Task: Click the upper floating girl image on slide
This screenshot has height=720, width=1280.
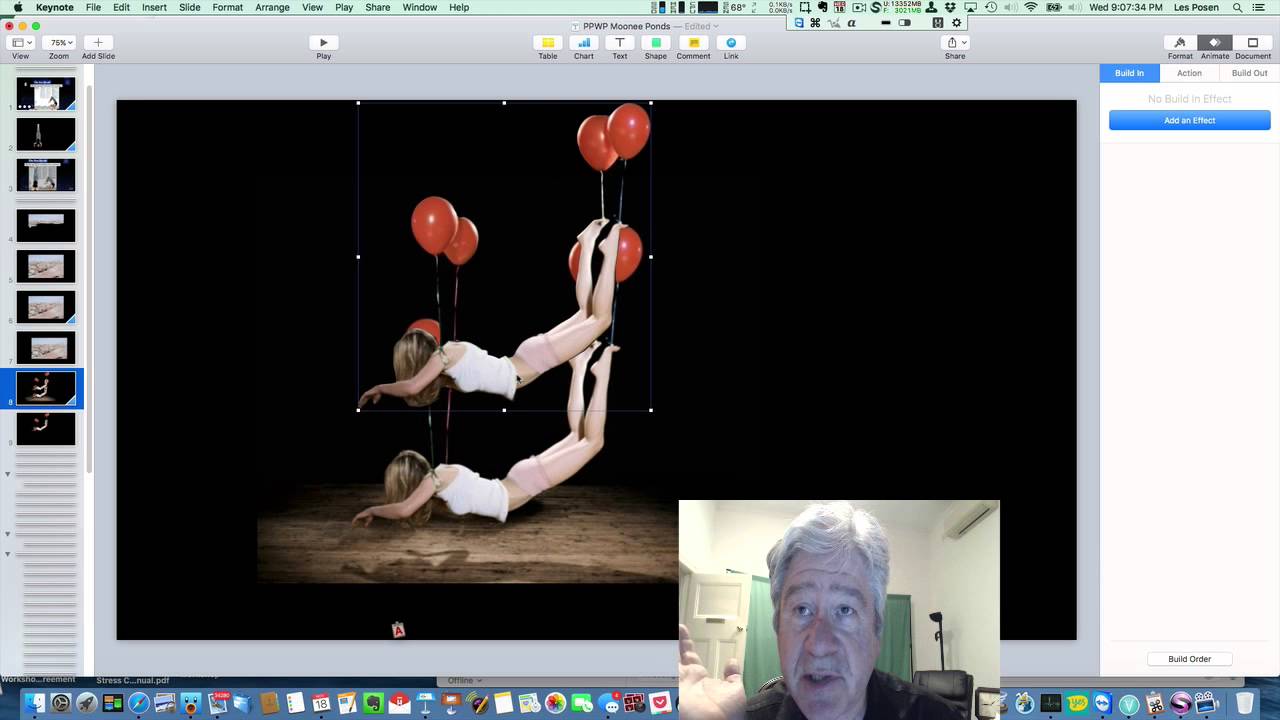Action: [x=505, y=256]
